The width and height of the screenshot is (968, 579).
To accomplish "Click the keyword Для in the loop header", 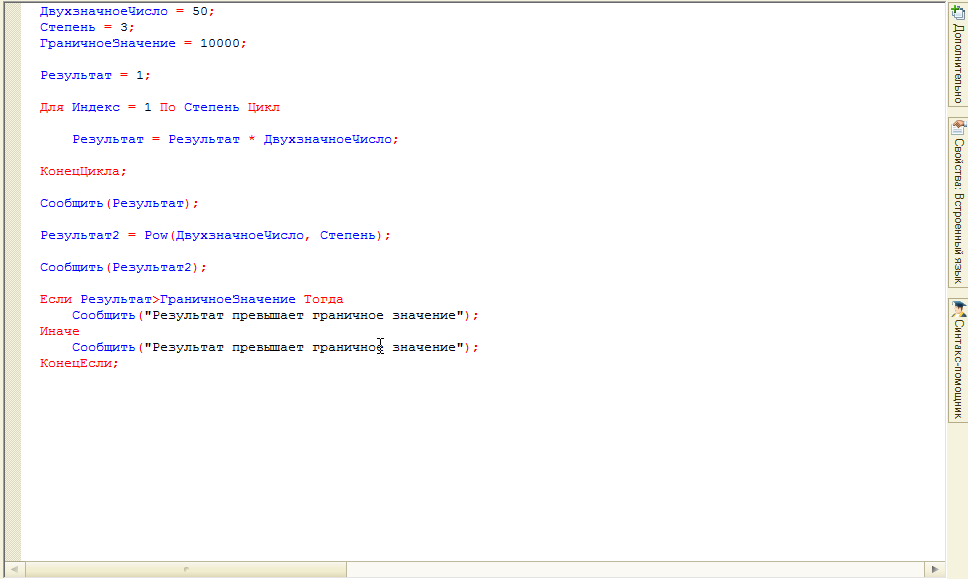I will (52, 107).
